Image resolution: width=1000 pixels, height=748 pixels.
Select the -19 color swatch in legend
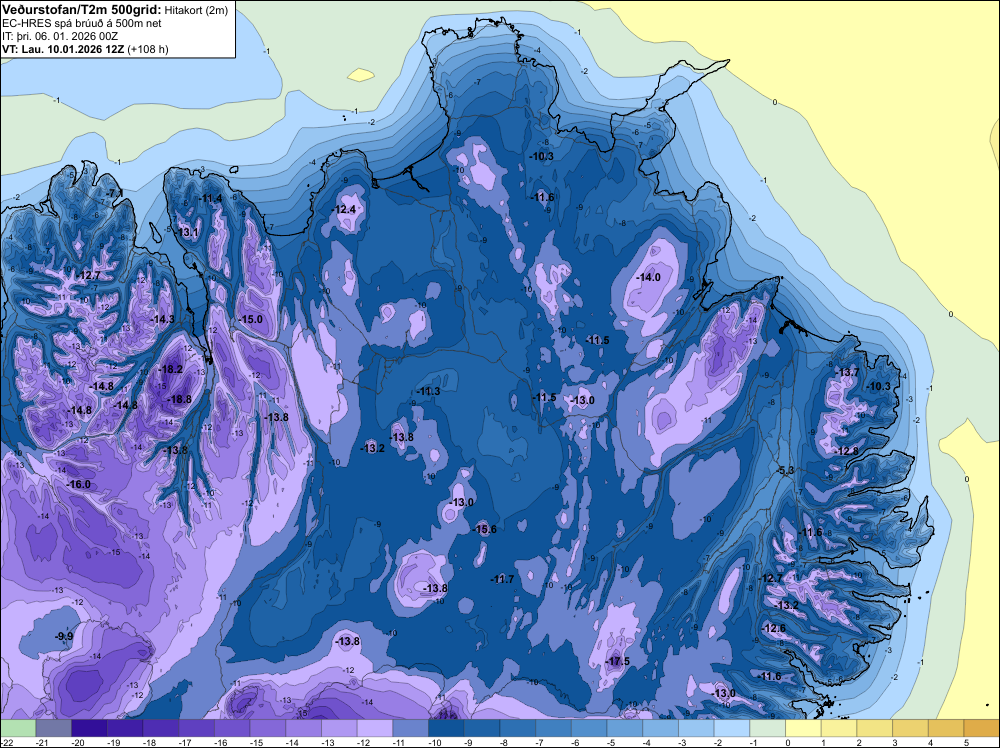(125, 728)
